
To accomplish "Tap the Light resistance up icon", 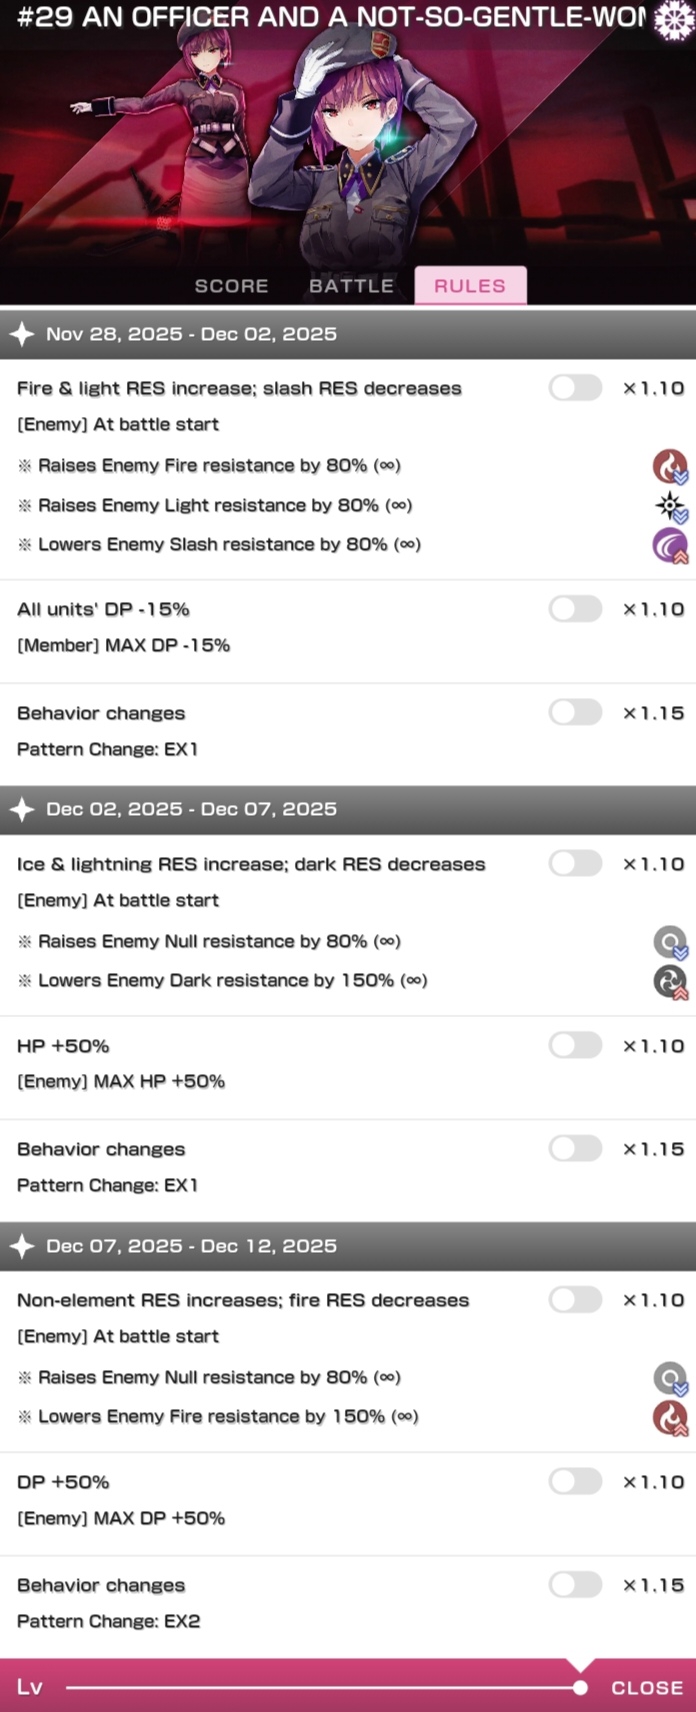I will (x=670, y=506).
